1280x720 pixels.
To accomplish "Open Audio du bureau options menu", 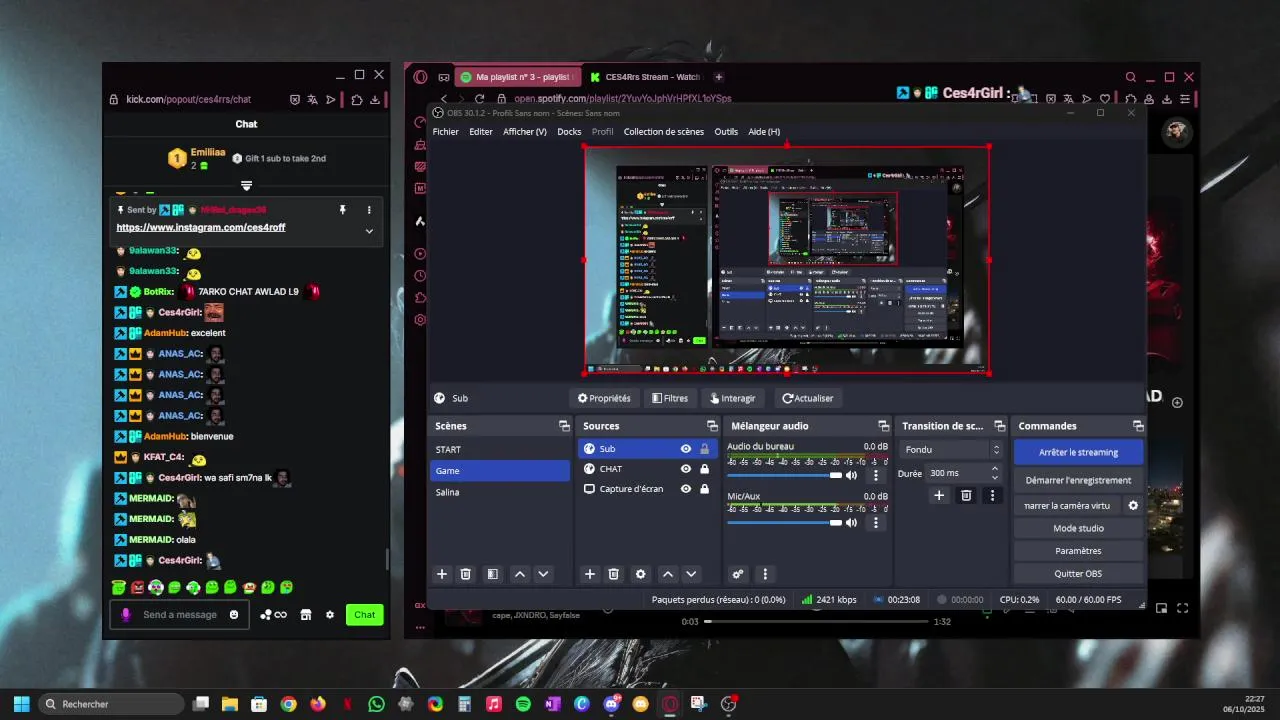I will 876,475.
